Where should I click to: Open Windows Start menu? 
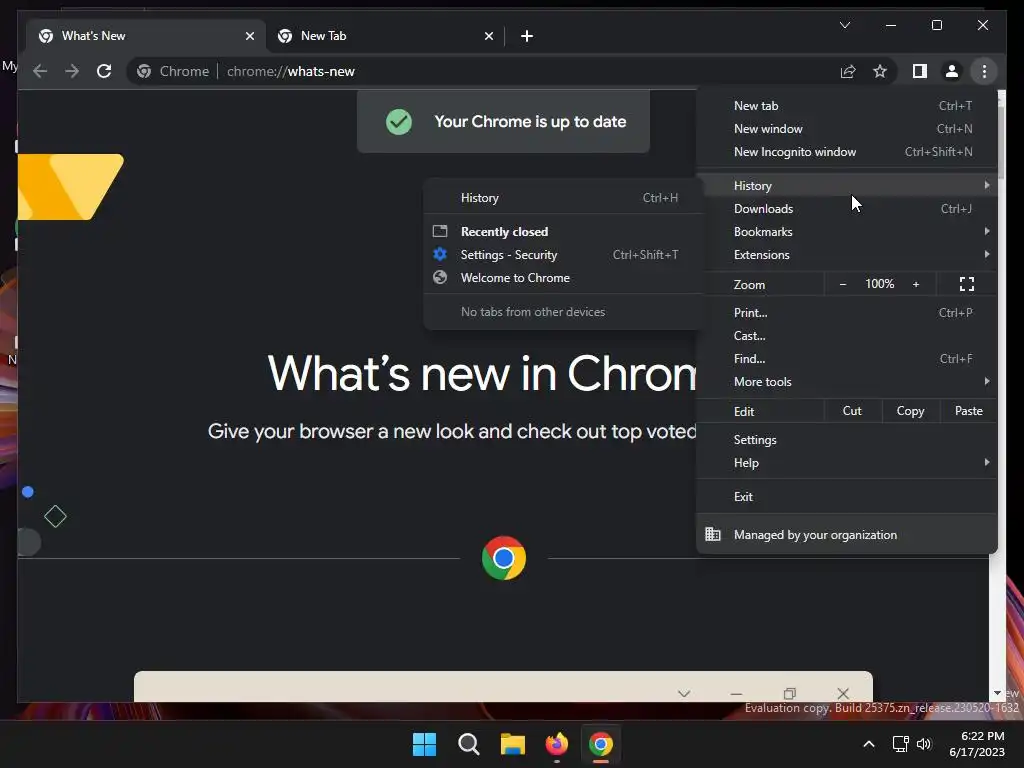tap(424, 744)
